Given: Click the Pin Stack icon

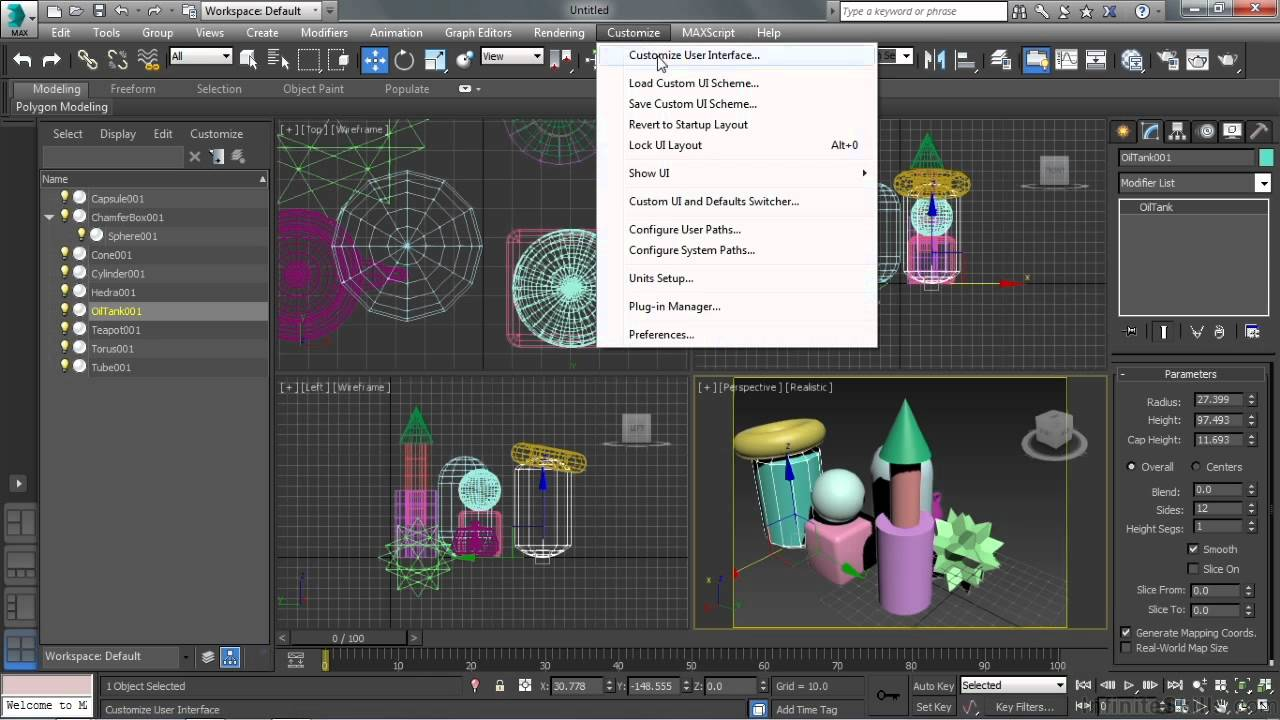Looking at the screenshot, I should 1131,332.
